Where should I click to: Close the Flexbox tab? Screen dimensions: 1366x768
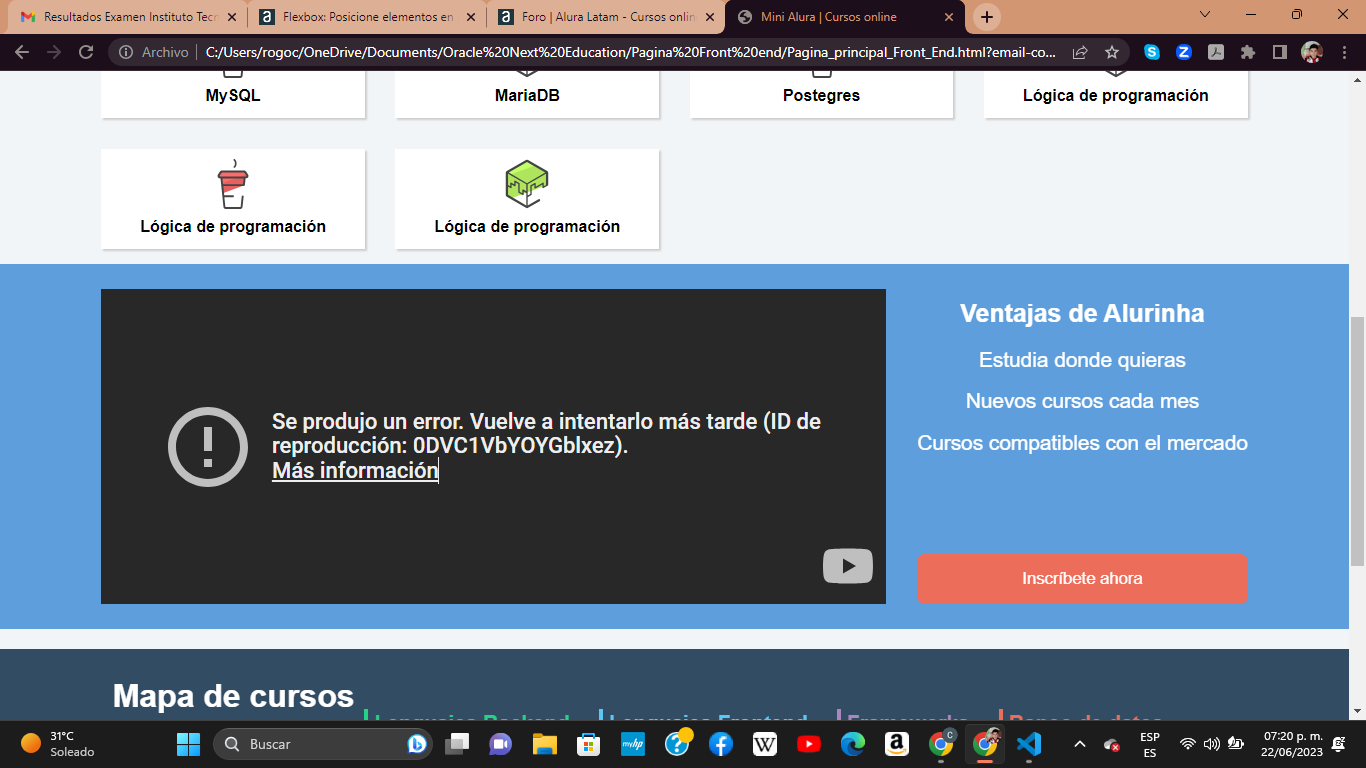471,17
